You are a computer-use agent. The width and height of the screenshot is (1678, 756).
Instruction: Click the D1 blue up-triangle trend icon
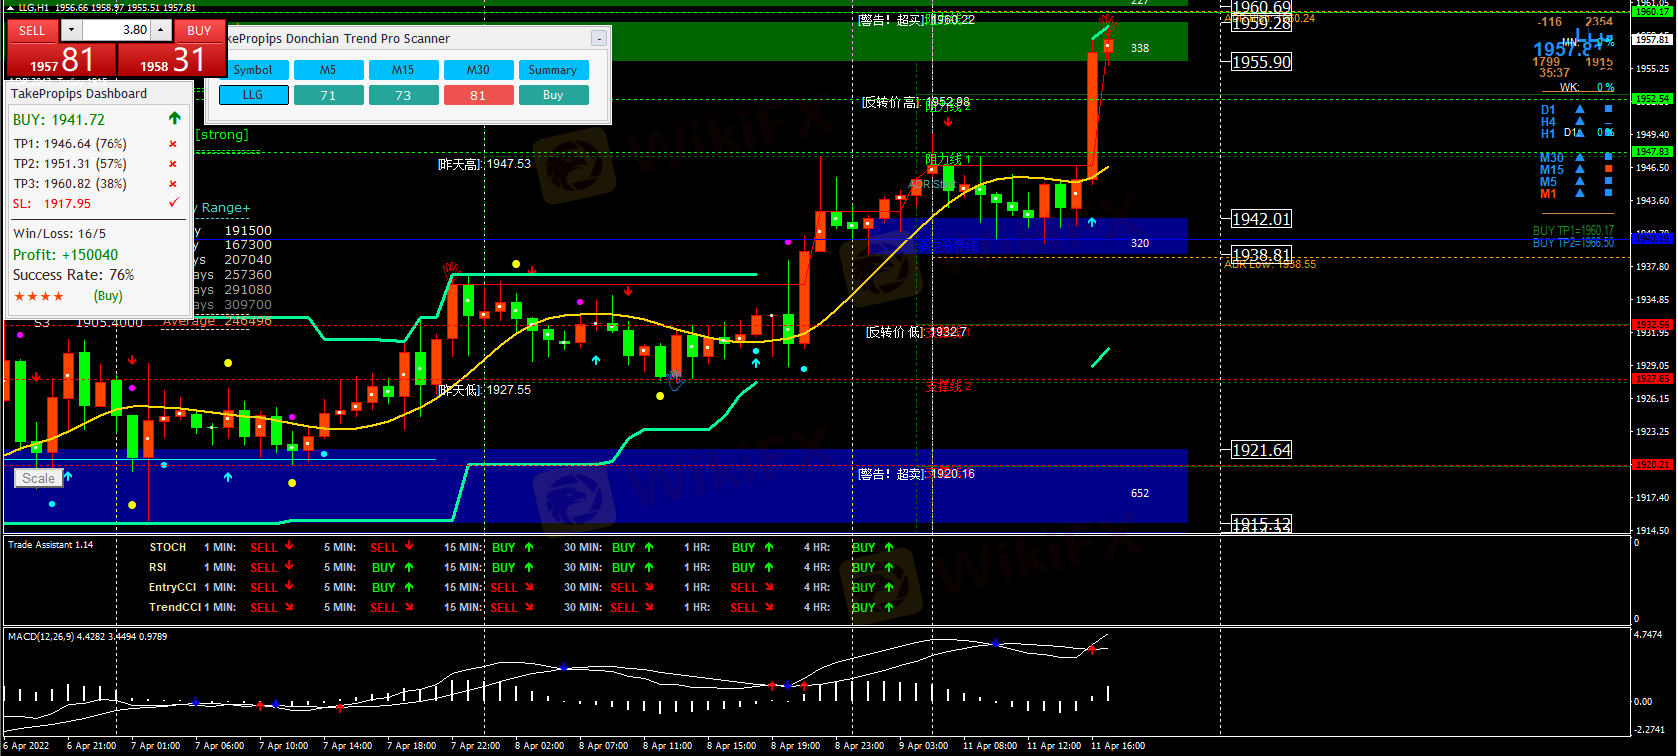(1580, 110)
